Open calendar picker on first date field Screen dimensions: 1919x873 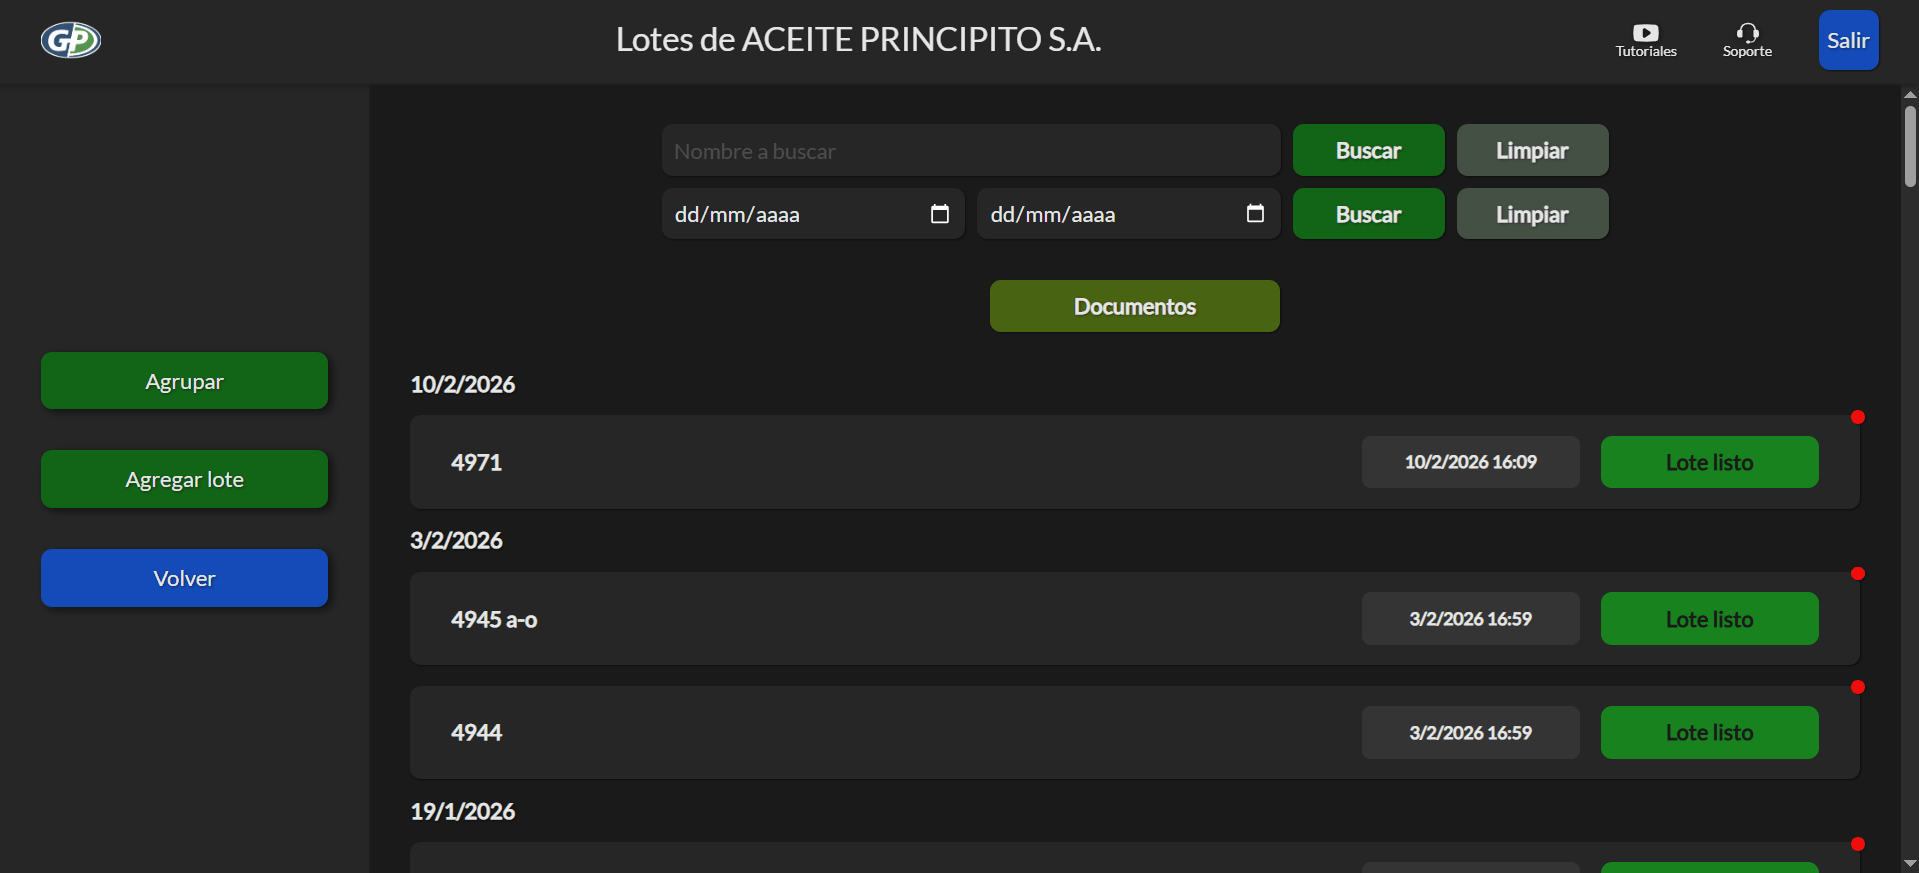pyautogui.click(x=939, y=214)
